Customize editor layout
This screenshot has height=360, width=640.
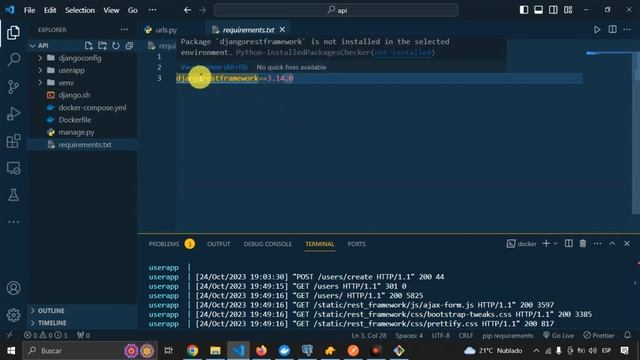click(568, 10)
